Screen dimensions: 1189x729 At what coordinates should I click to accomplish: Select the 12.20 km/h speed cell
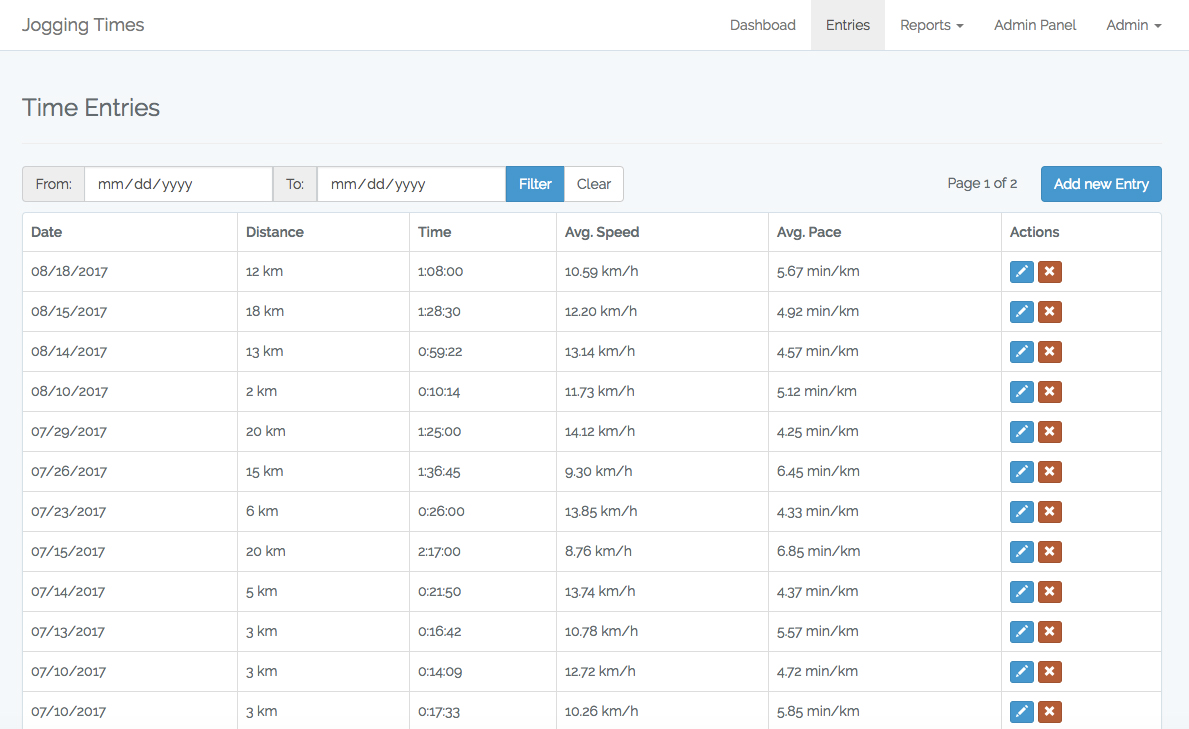662,312
